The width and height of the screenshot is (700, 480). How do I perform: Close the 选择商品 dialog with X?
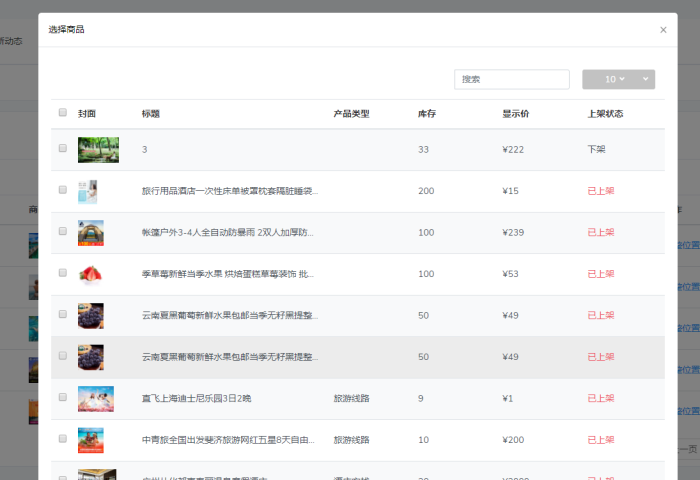663,30
